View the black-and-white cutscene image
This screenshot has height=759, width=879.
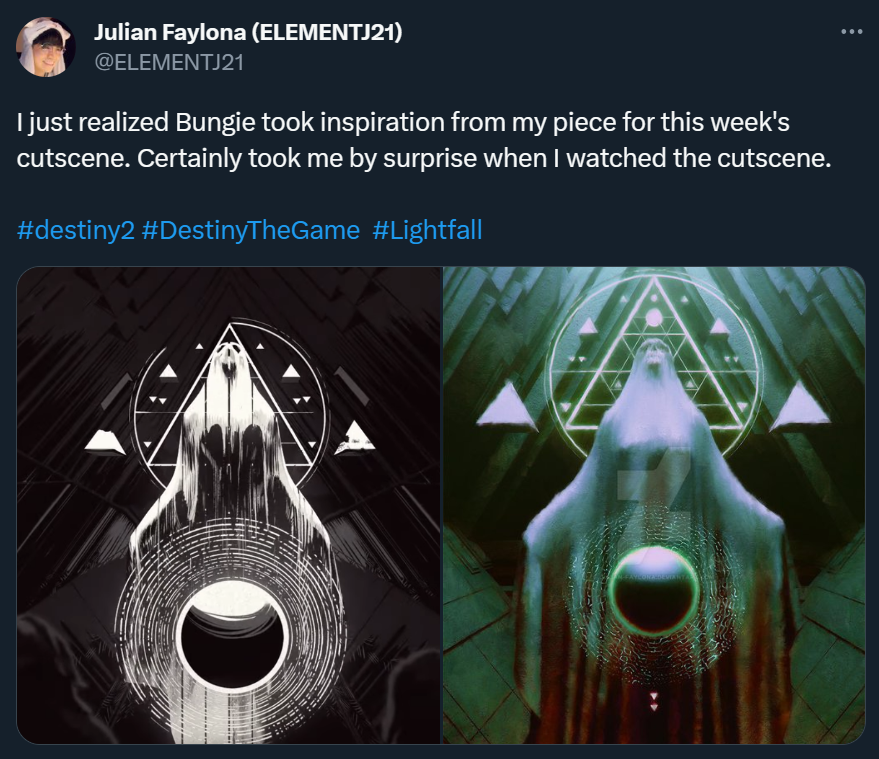point(229,505)
